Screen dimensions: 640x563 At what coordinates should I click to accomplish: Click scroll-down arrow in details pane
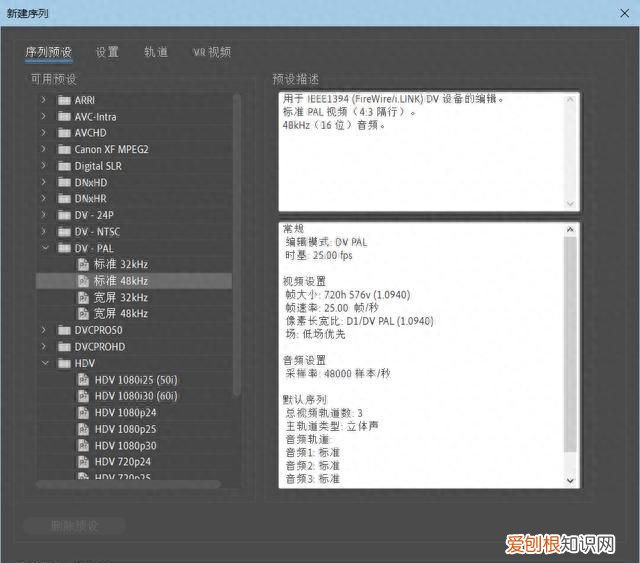pyautogui.click(x=570, y=481)
